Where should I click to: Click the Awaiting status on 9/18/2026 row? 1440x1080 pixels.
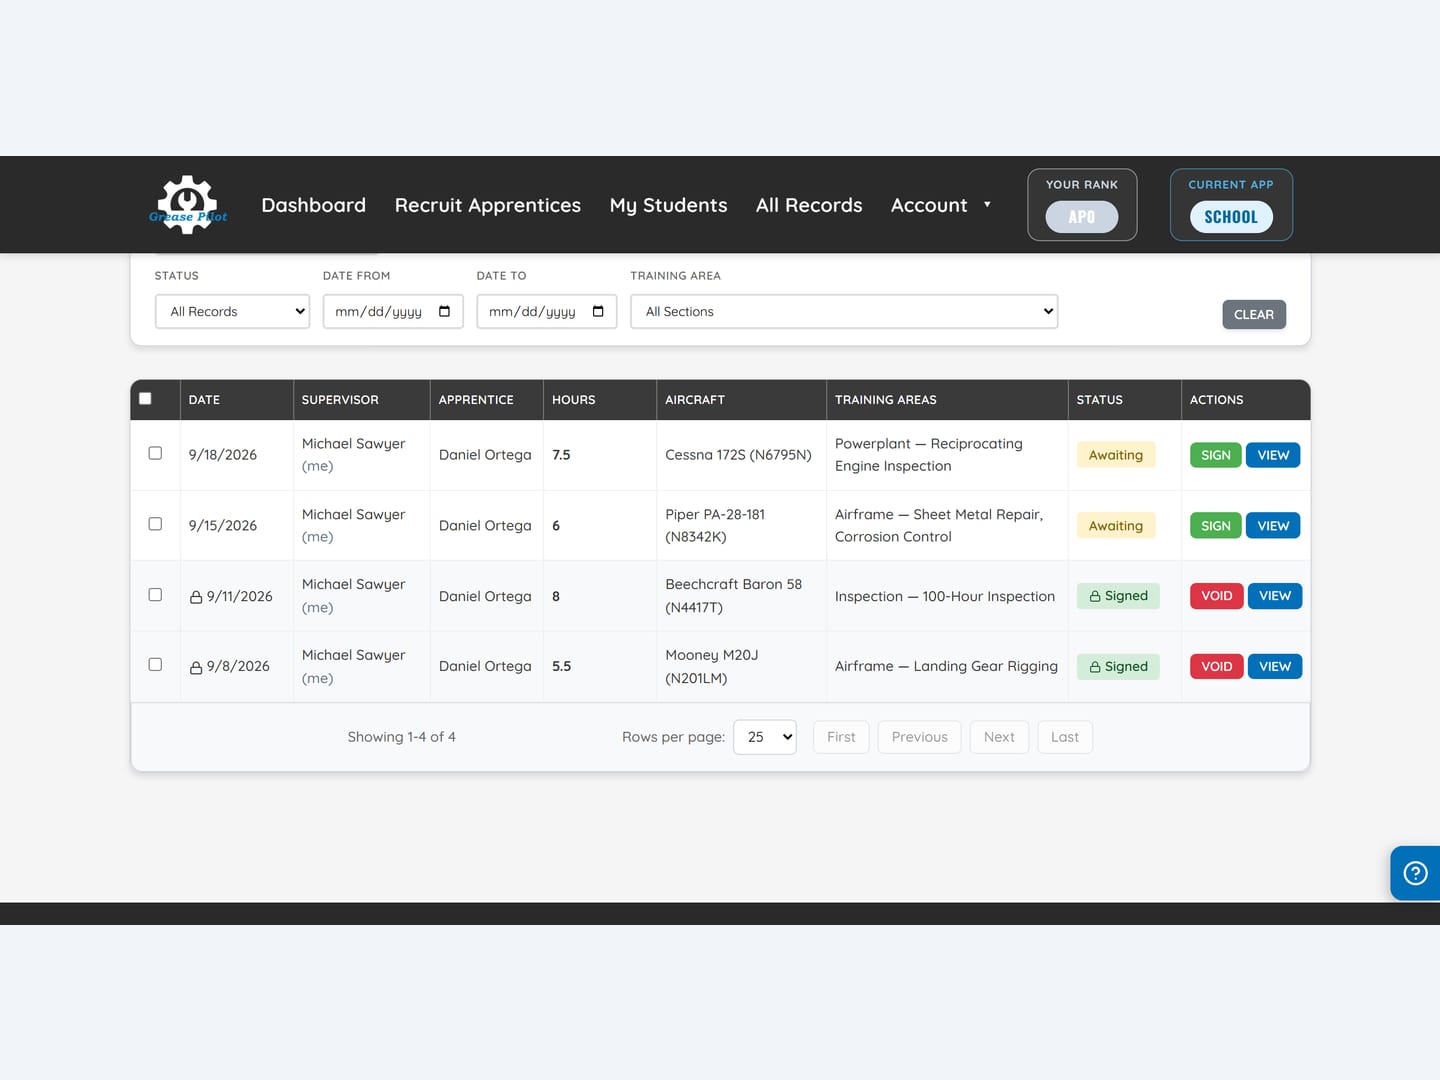[1116, 455]
